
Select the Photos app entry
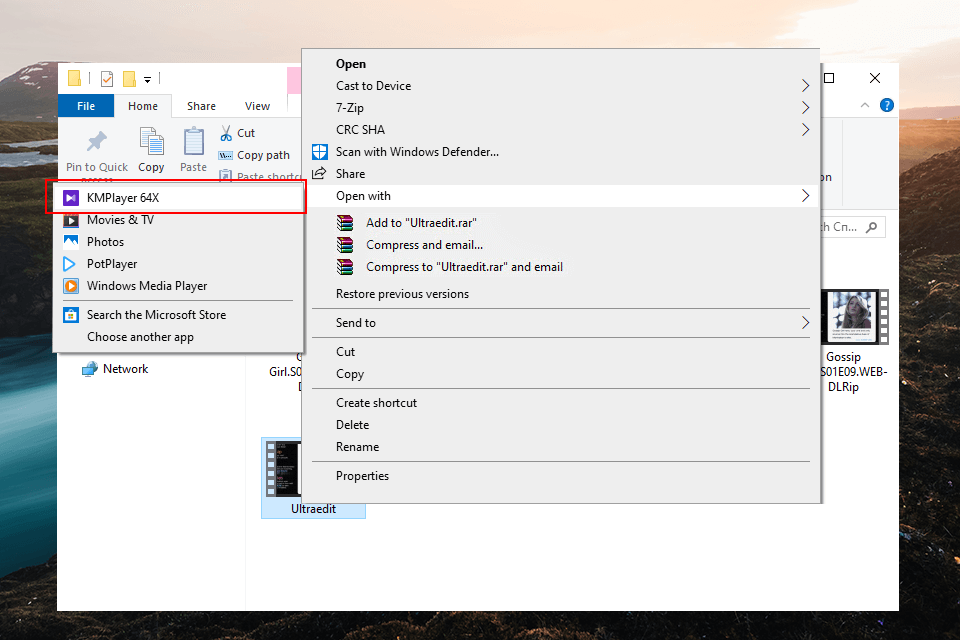click(x=105, y=242)
